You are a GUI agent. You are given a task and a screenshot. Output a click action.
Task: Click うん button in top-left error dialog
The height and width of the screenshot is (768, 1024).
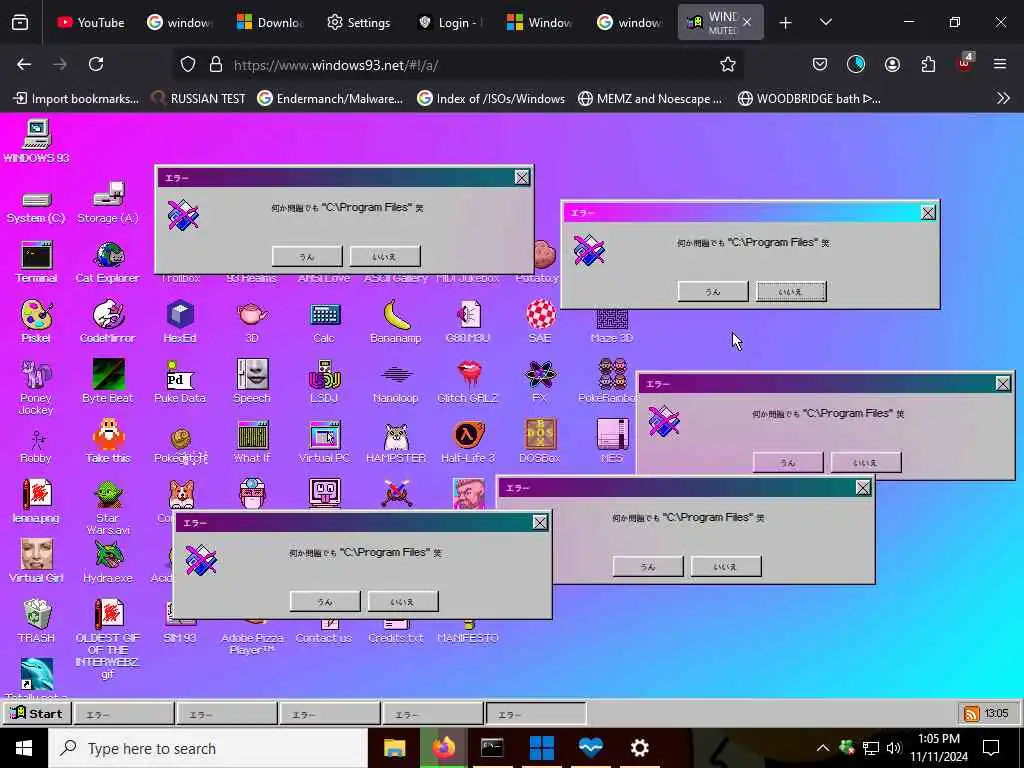click(x=307, y=256)
